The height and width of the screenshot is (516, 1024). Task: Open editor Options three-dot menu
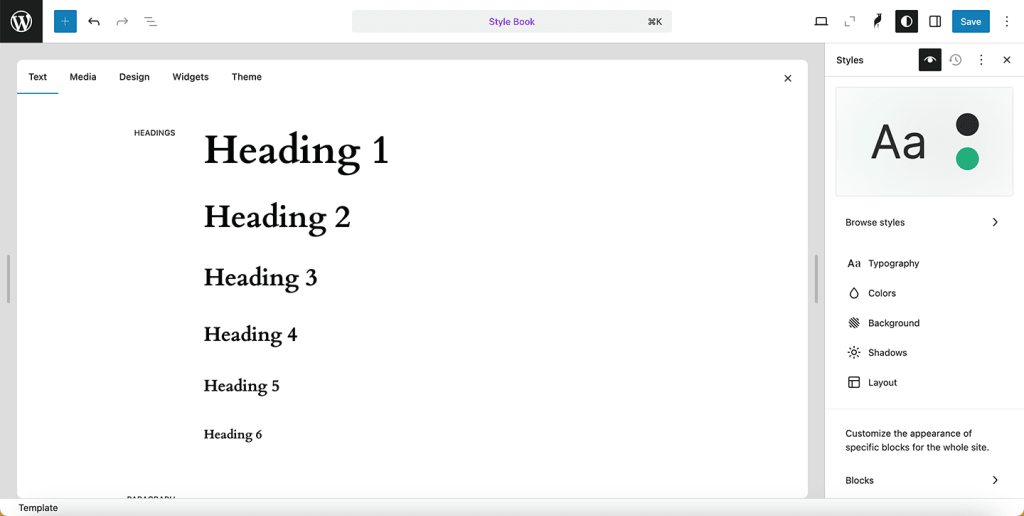1007,21
